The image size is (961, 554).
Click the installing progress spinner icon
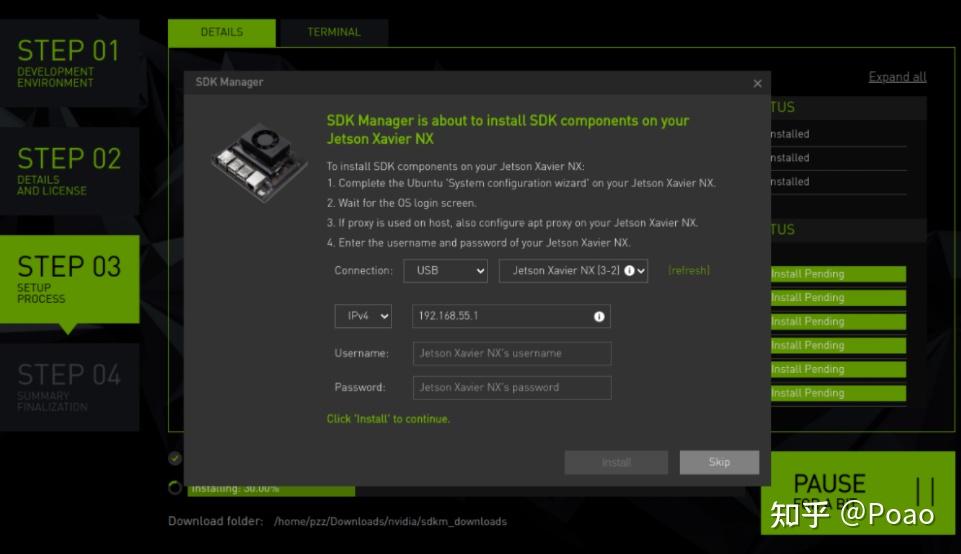click(175, 487)
